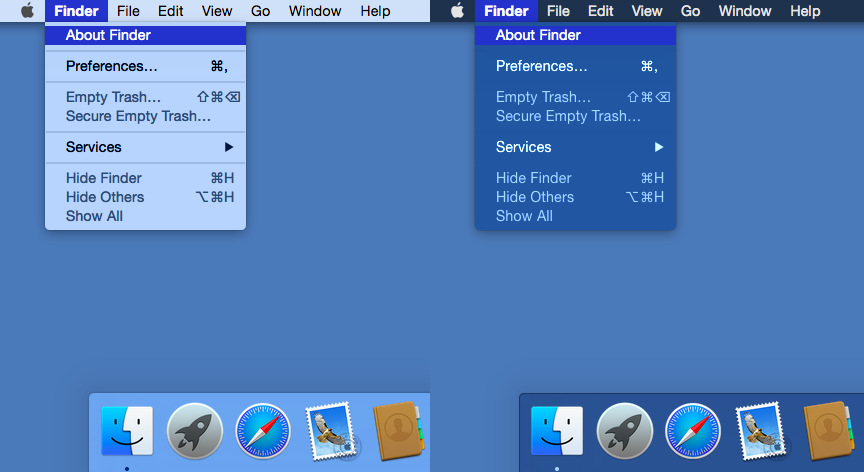Open Contacts book icon in the dark Dock

point(829,431)
